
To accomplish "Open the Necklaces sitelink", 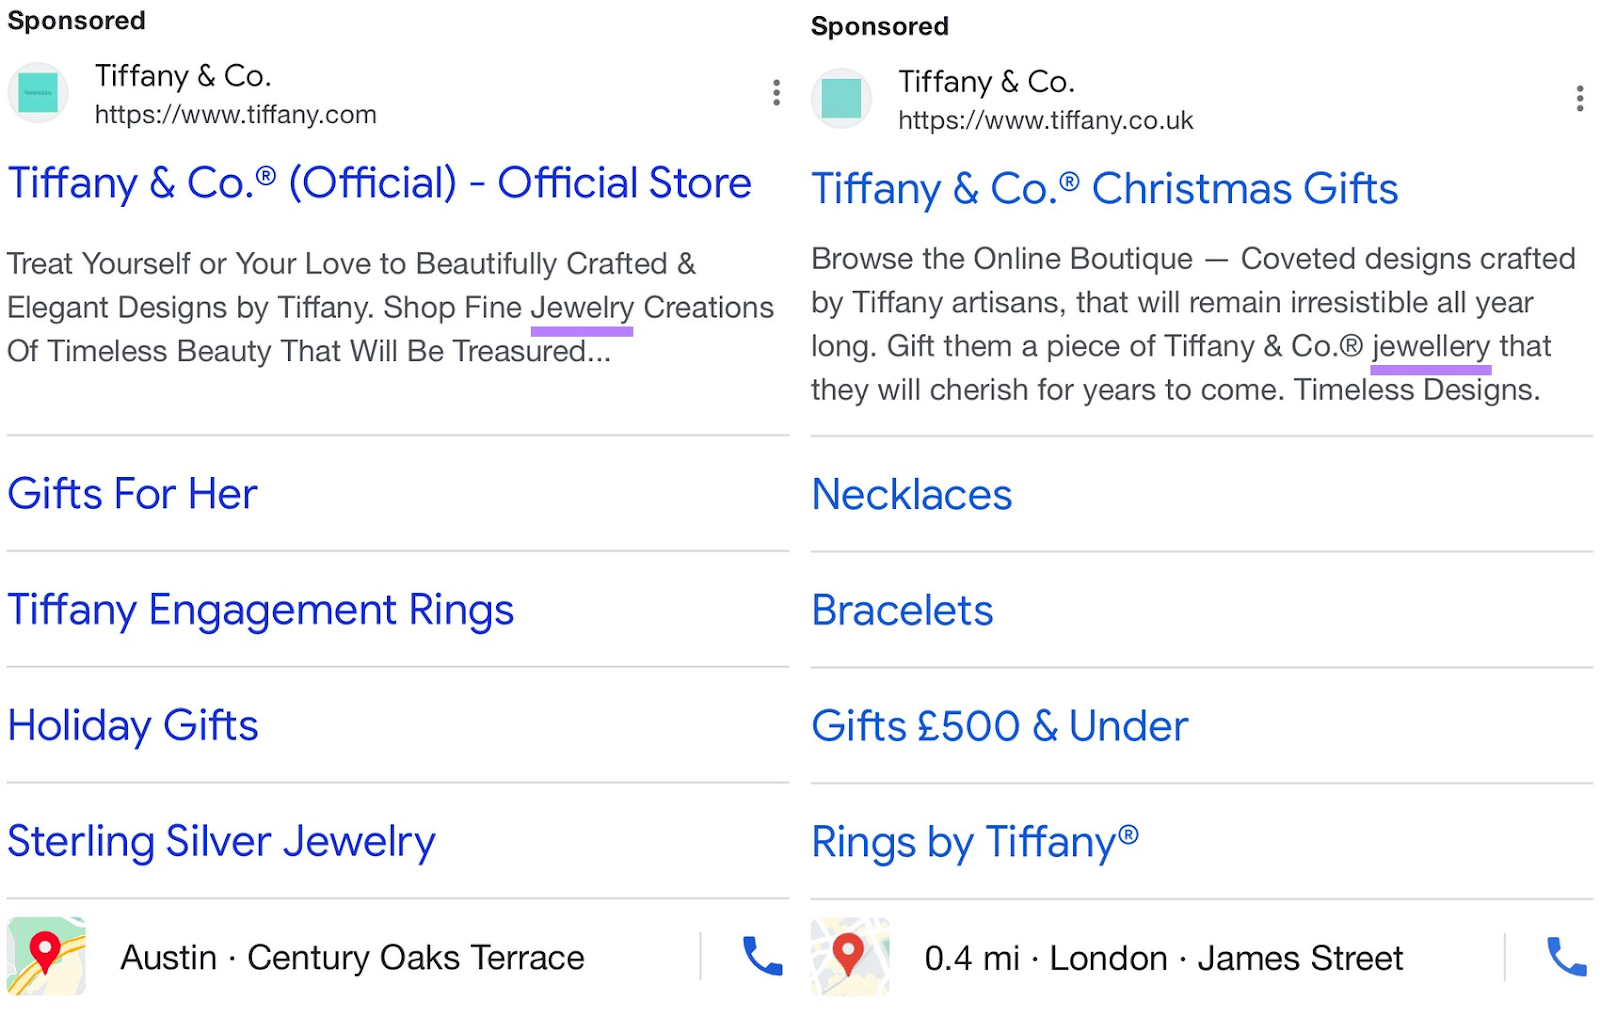I will [x=911, y=493].
